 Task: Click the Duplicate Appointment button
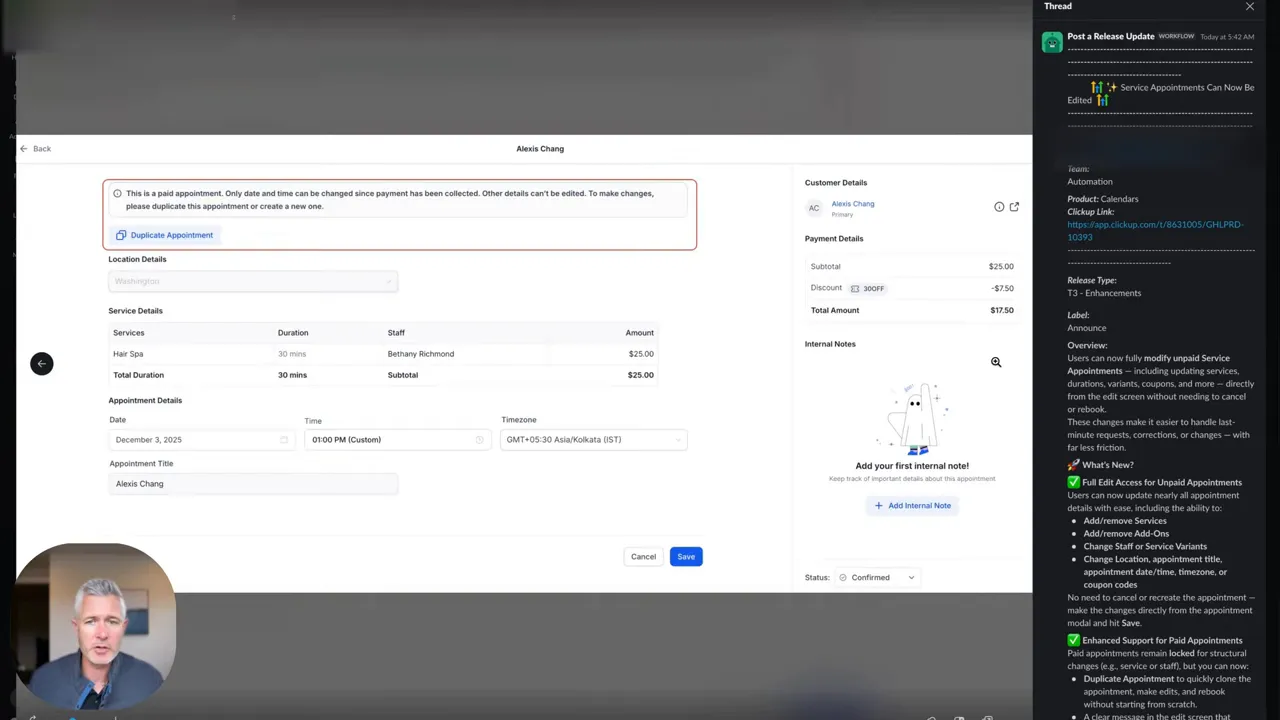click(x=164, y=235)
